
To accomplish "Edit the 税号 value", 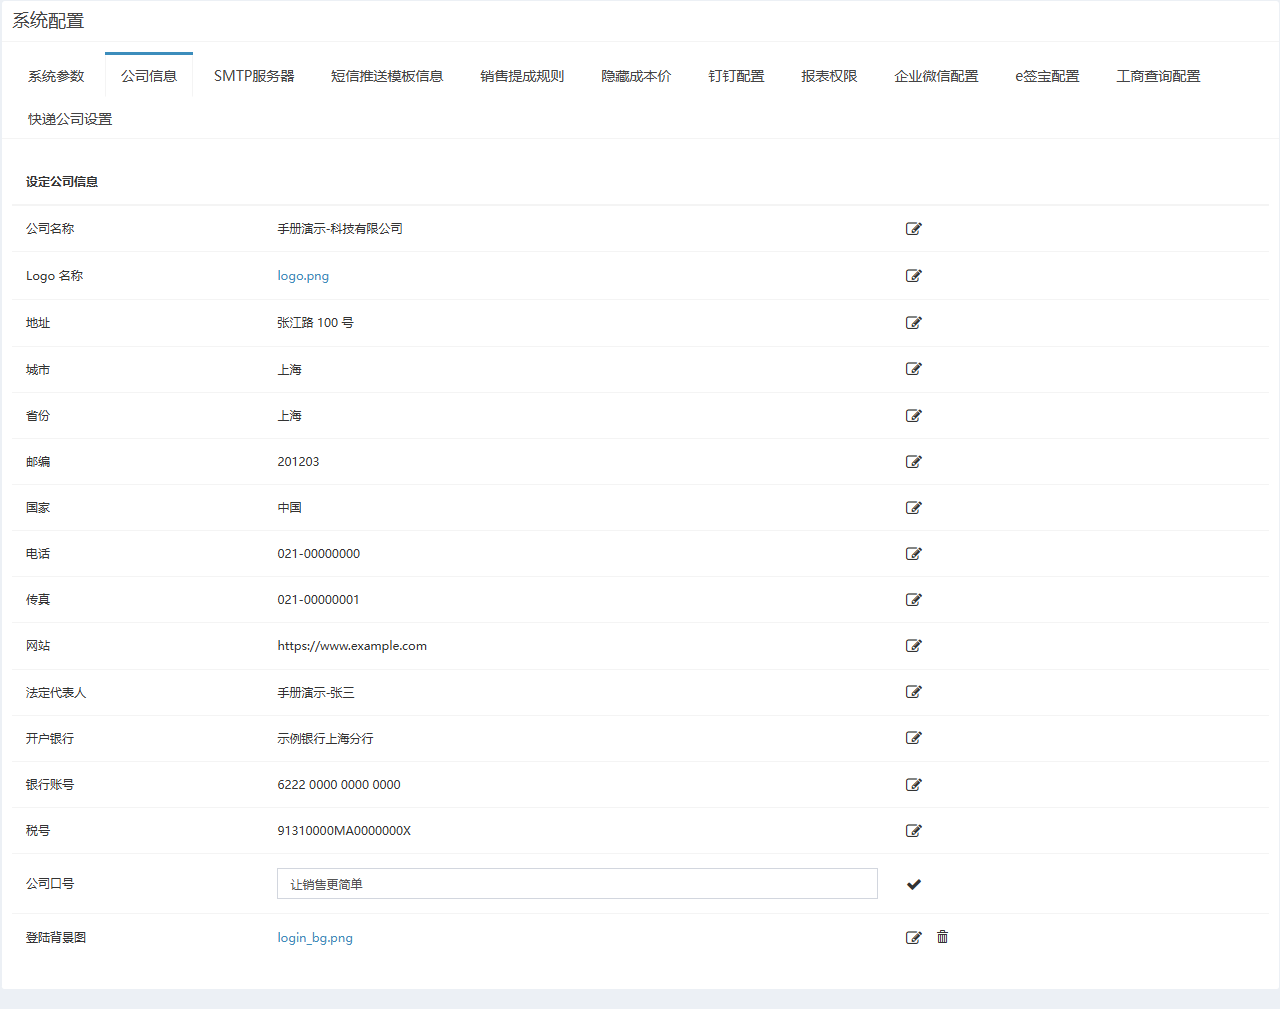I will [x=913, y=831].
